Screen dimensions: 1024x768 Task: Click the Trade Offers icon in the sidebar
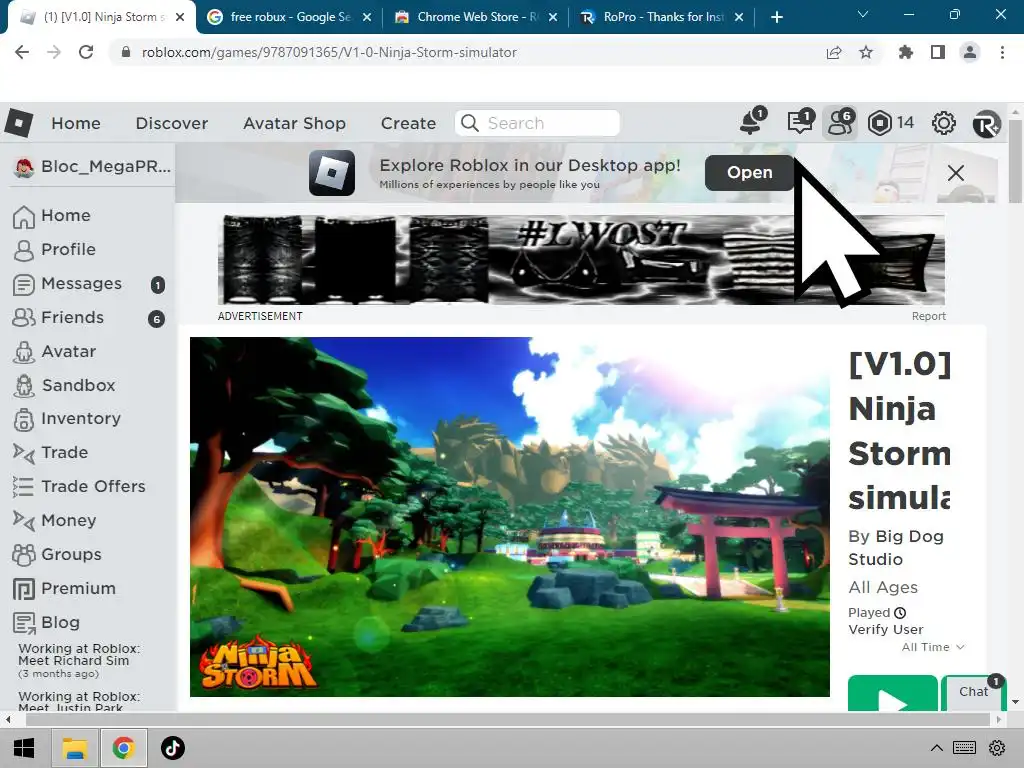(23, 487)
